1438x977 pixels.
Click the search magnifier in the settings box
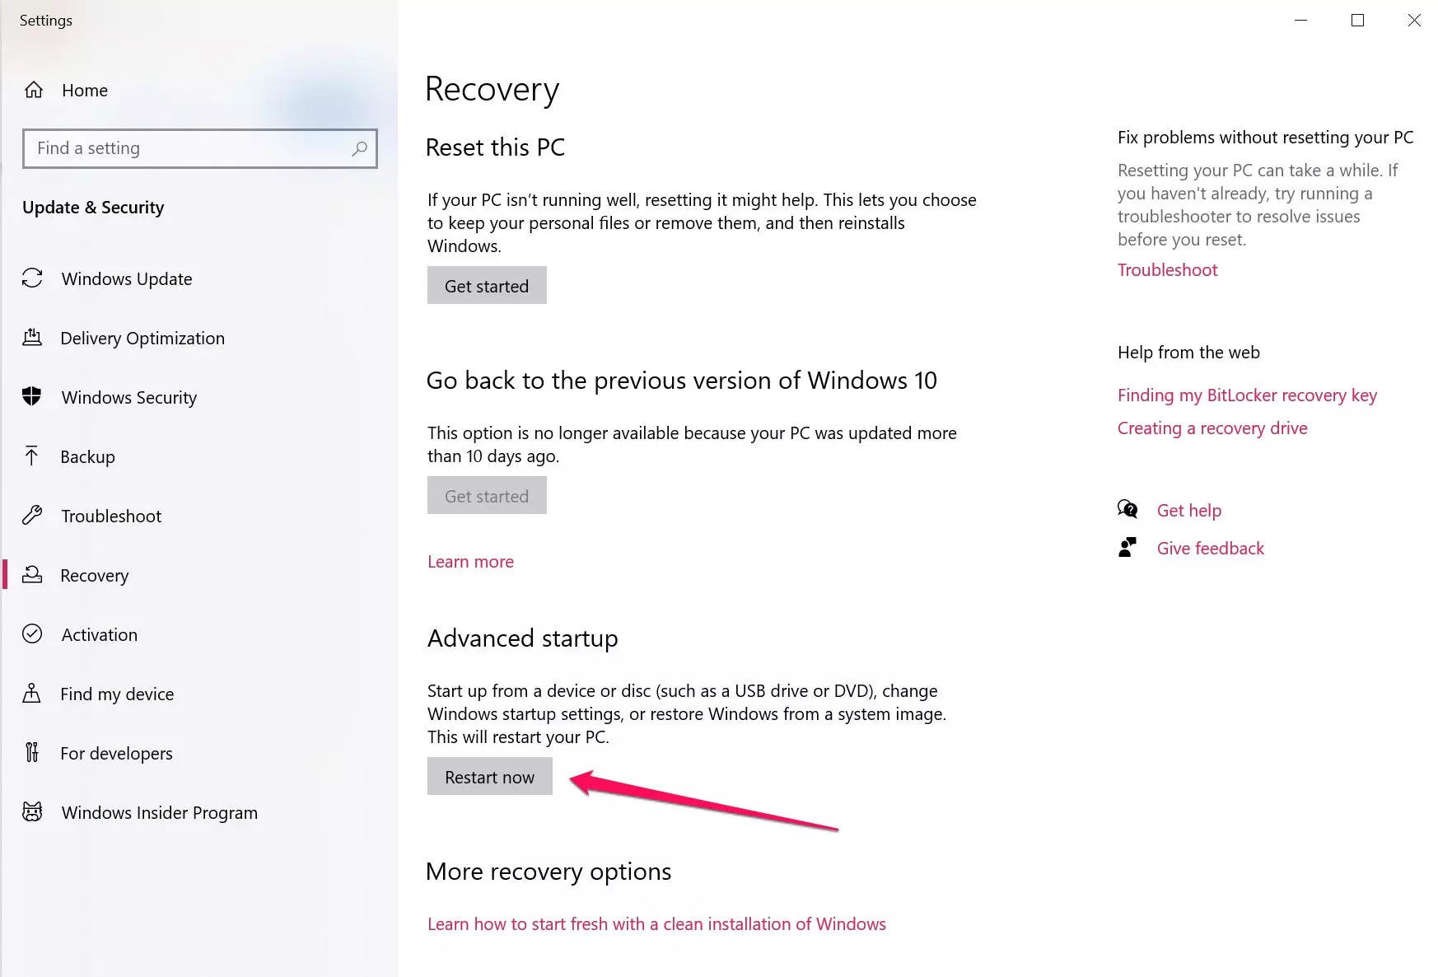click(359, 148)
